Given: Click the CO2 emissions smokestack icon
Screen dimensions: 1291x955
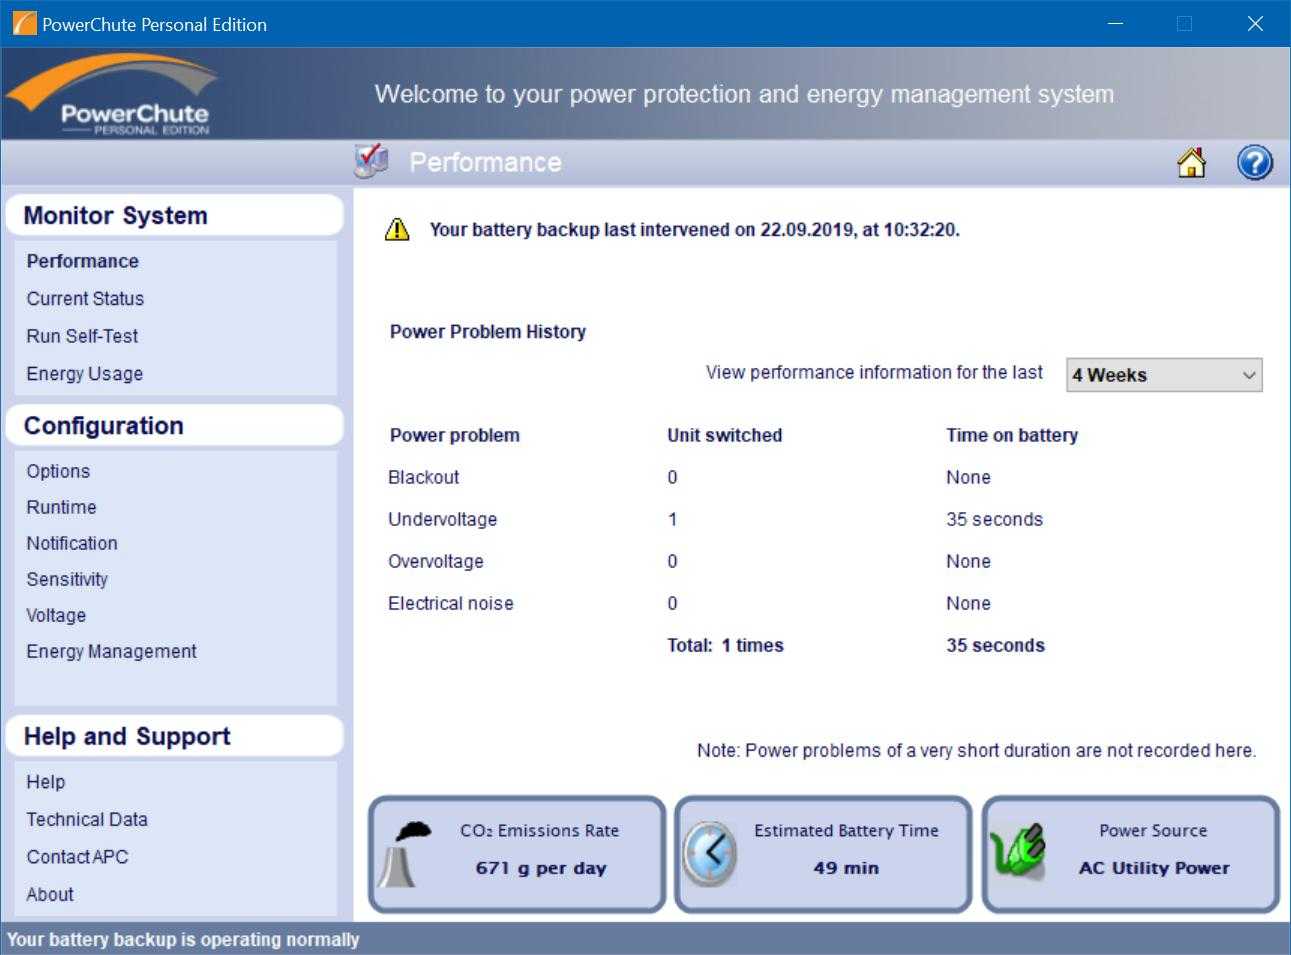Looking at the screenshot, I should 405,854.
